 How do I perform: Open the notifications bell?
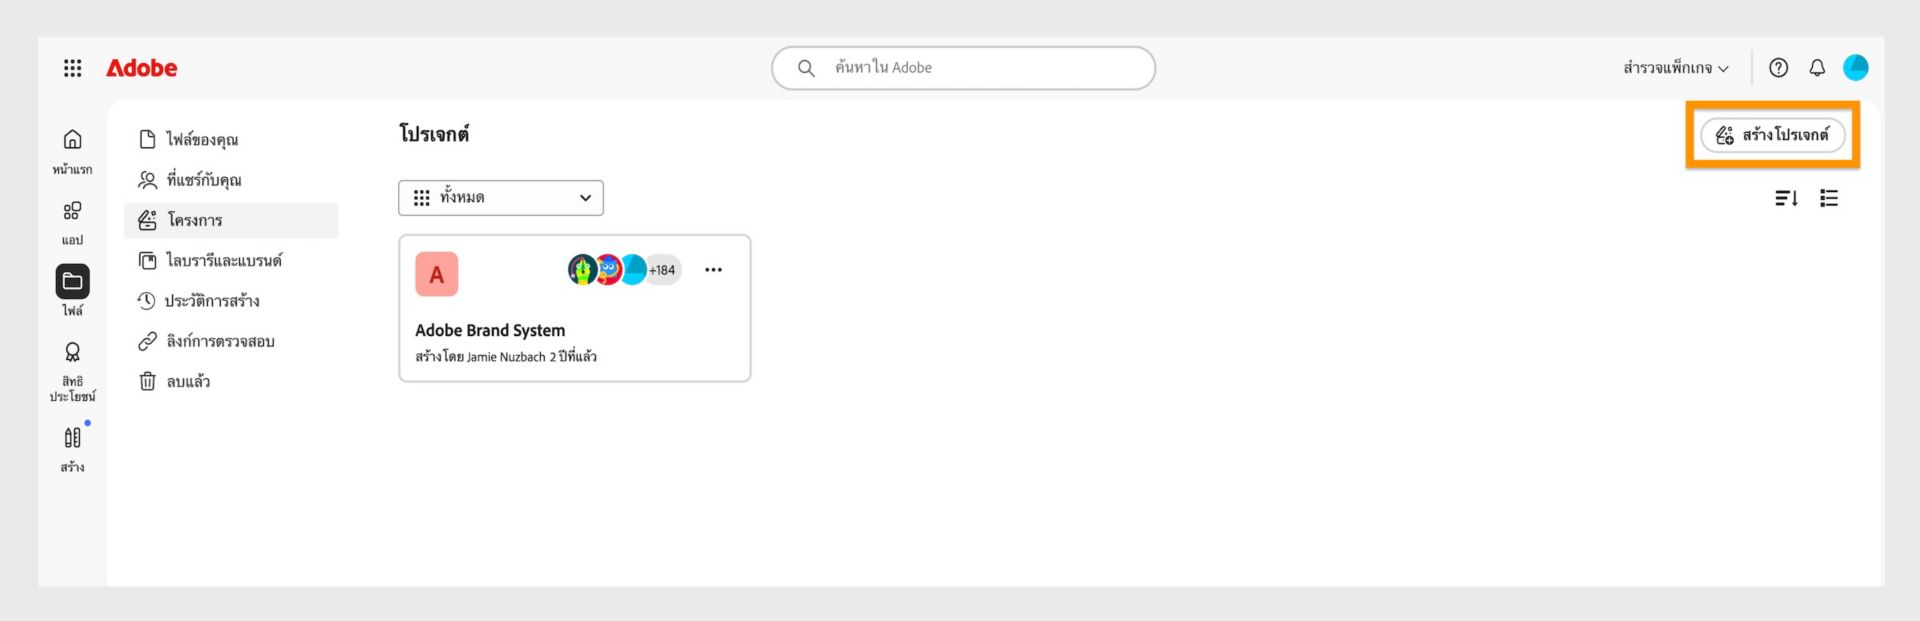point(1817,68)
